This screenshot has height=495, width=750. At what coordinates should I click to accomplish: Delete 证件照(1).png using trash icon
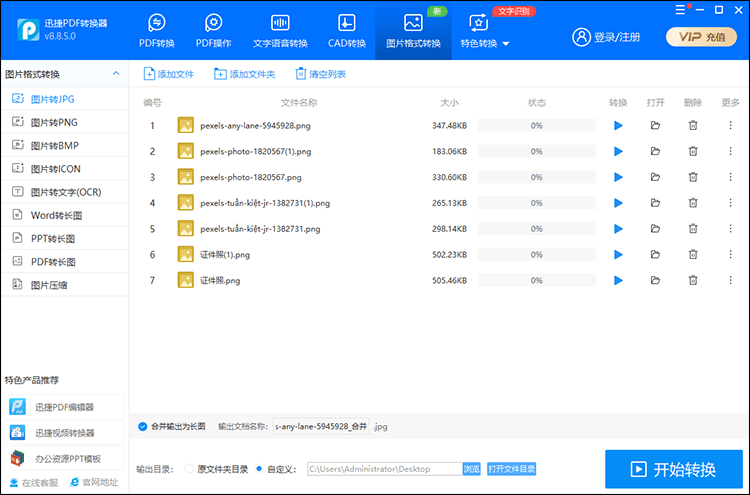693,255
